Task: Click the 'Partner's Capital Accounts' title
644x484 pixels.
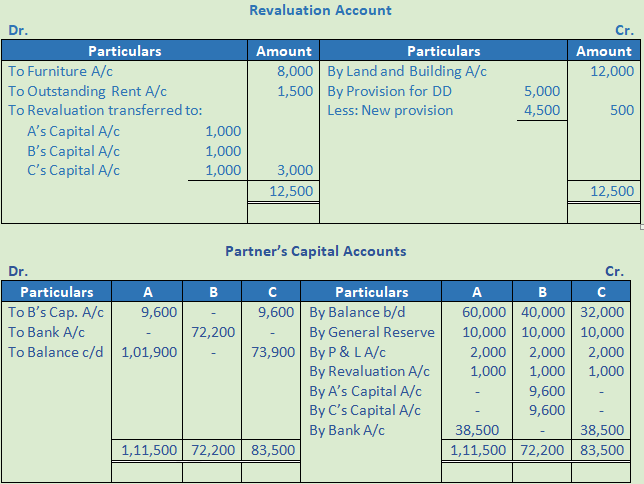Action: (316, 251)
